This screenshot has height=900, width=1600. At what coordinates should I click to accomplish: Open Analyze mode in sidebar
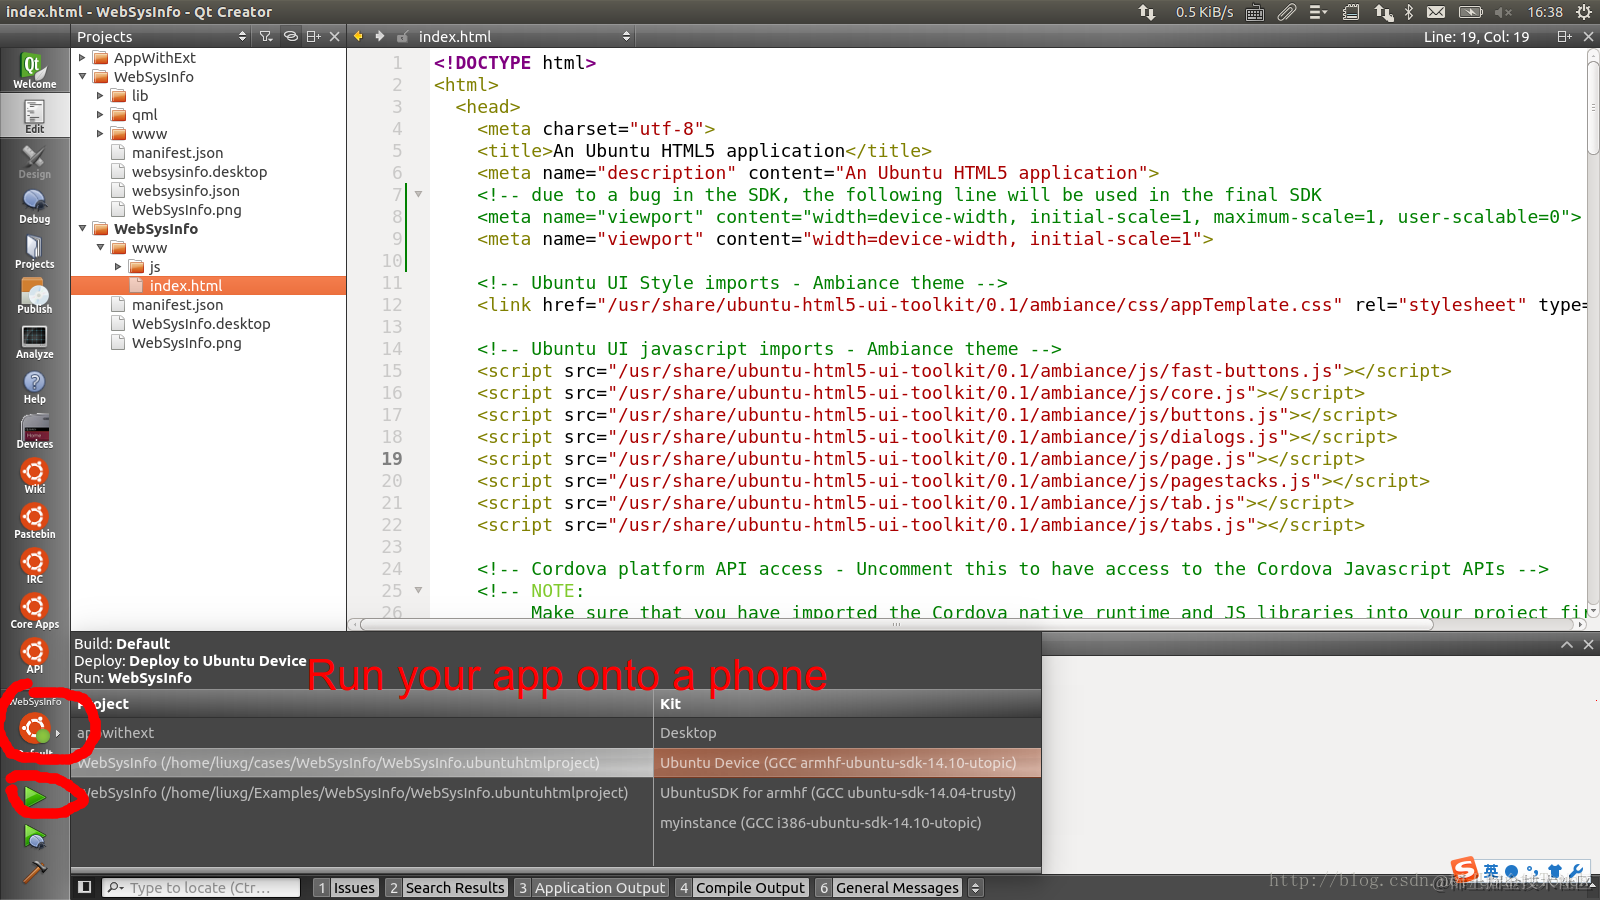(x=34, y=342)
